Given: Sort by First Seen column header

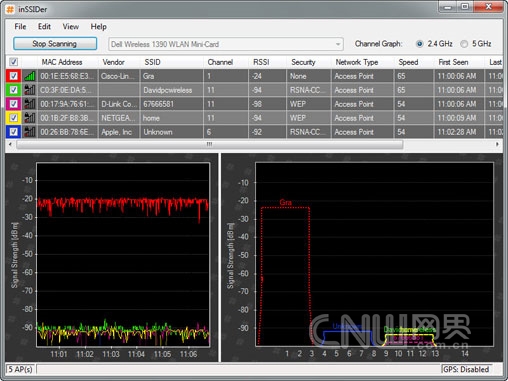Looking at the screenshot, I should [x=459, y=62].
